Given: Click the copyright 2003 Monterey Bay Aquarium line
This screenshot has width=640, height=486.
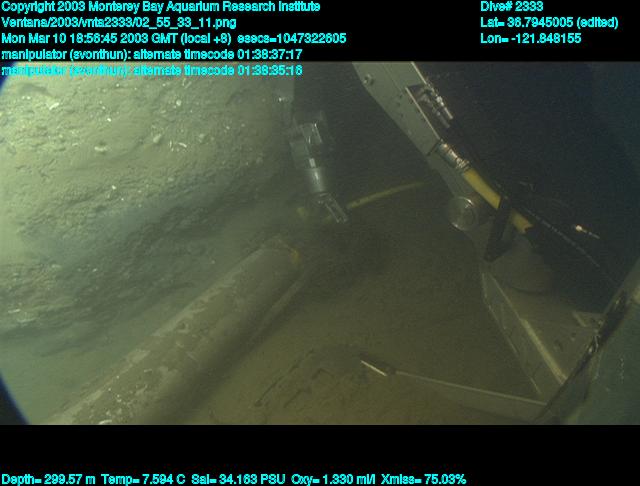Looking at the screenshot, I should [161, 7].
